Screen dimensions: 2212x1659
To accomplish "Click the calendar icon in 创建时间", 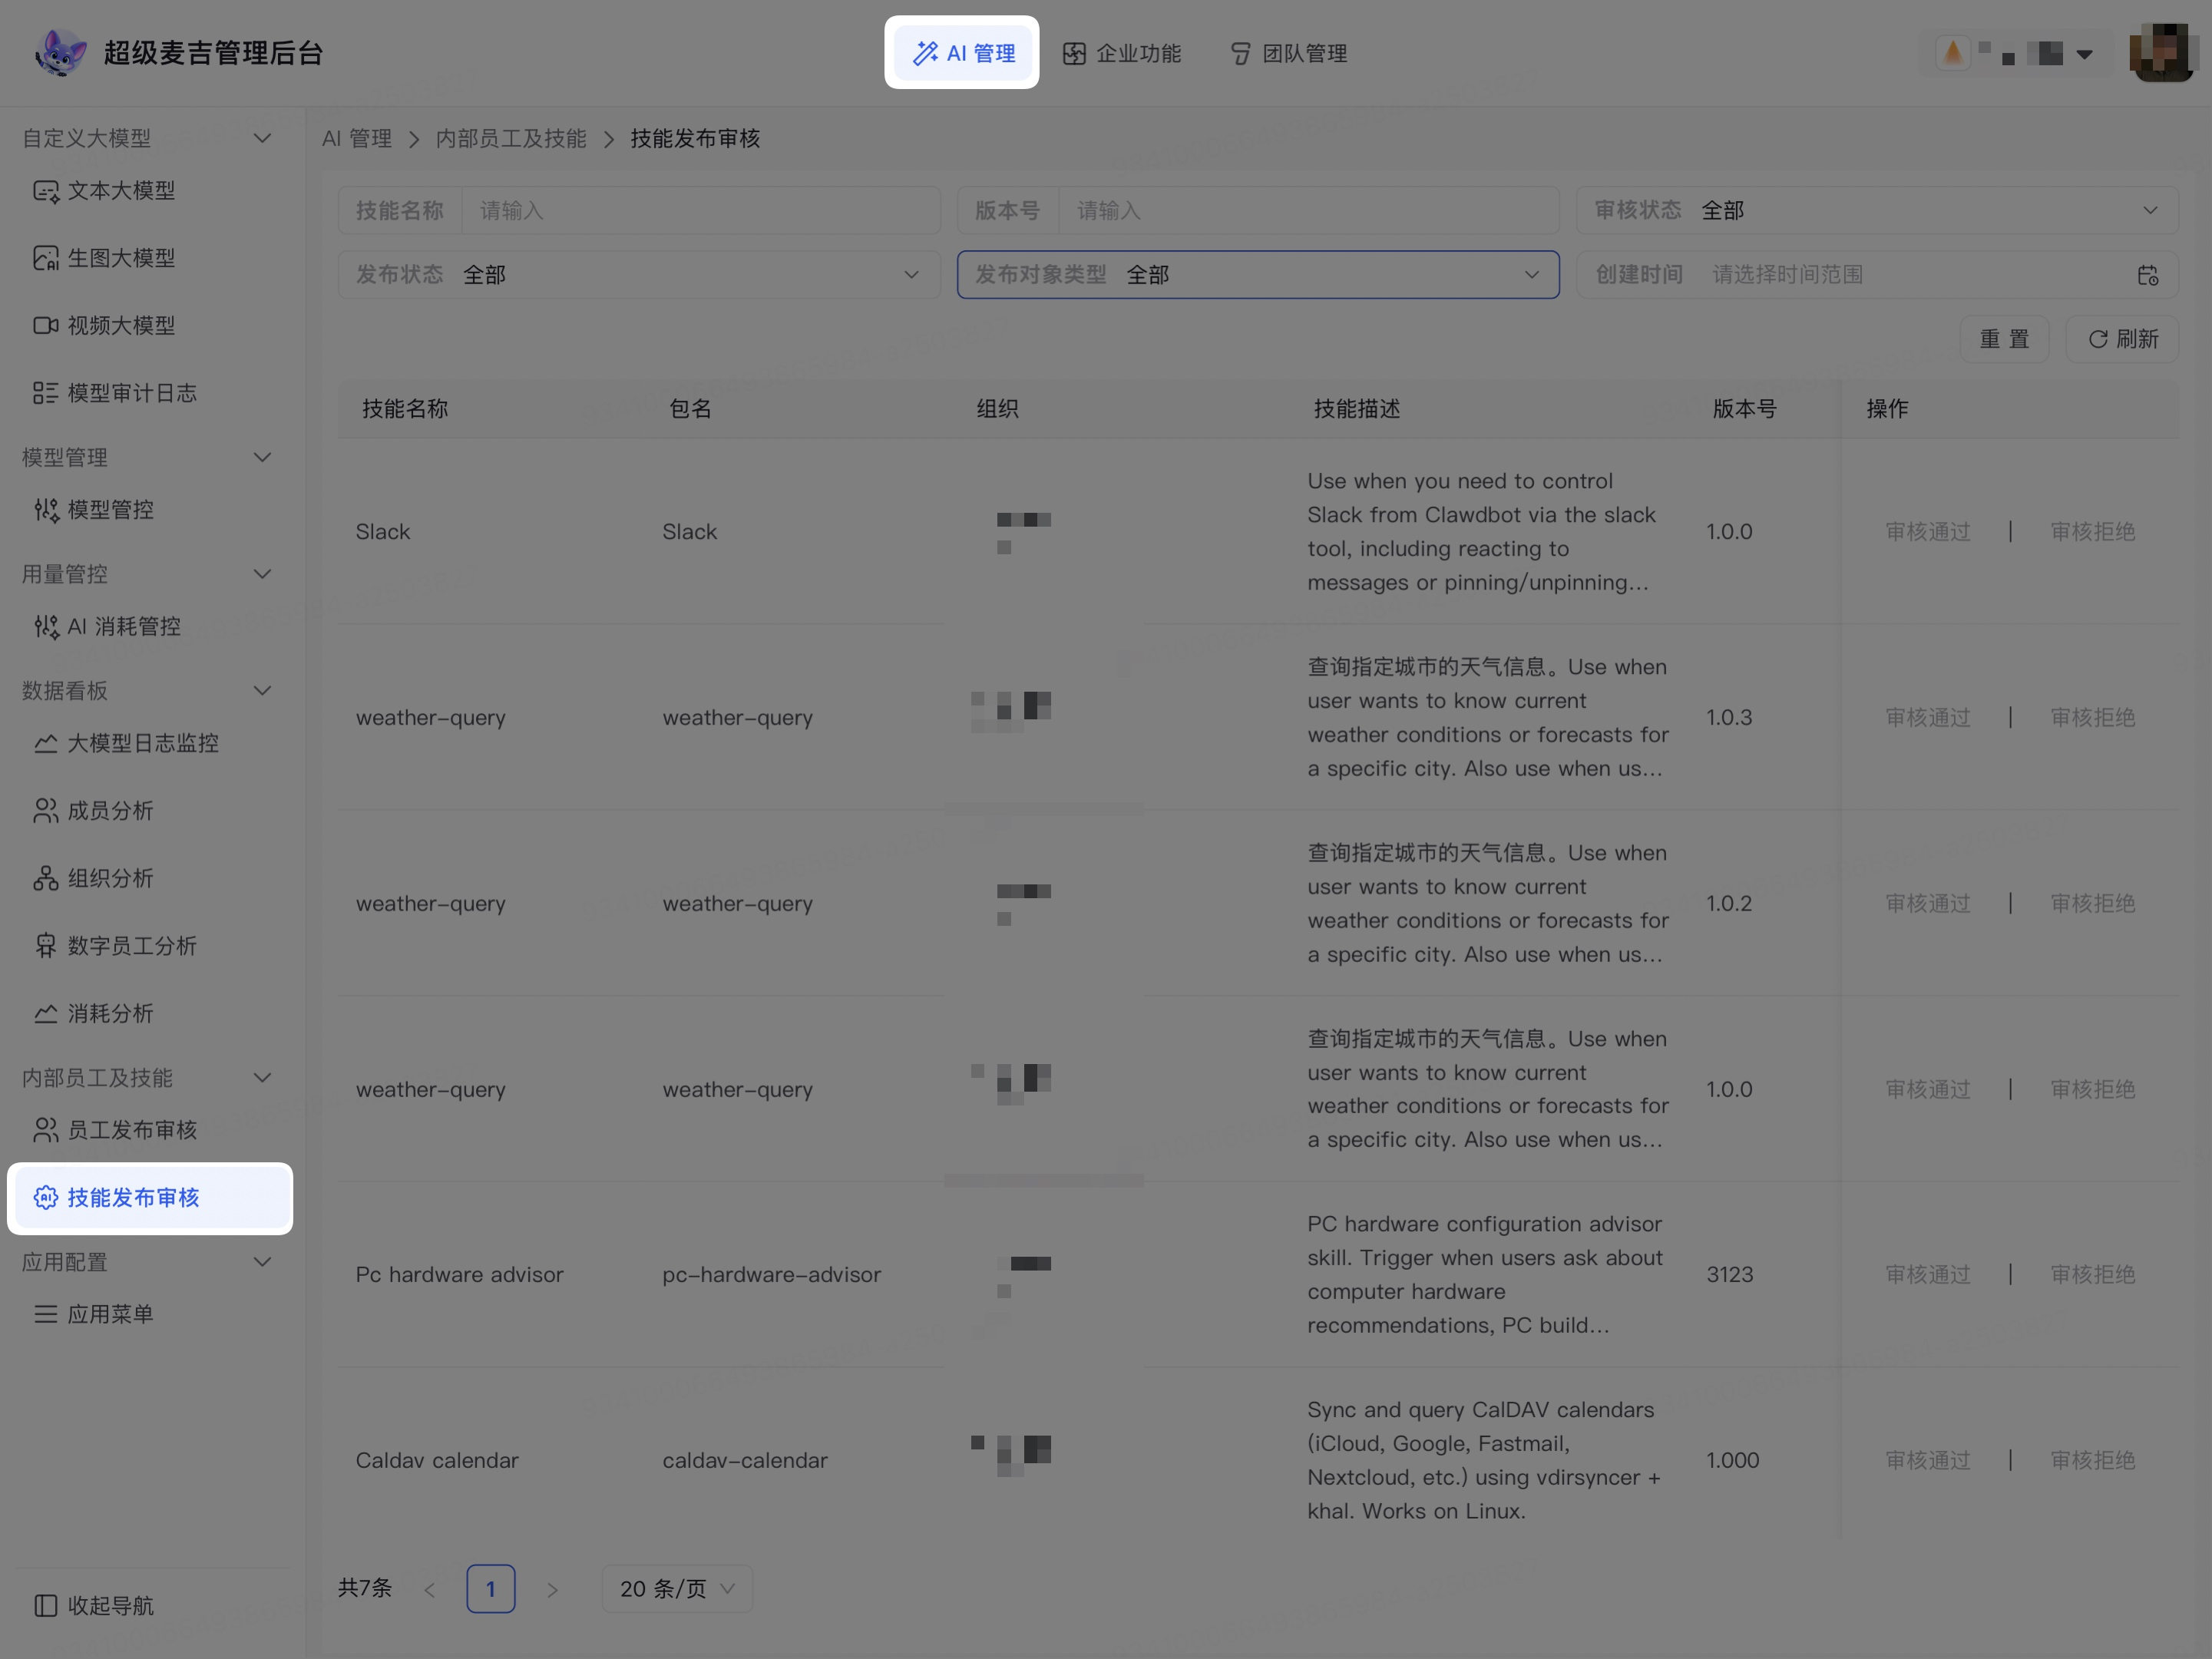I will click(x=2147, y=275).
